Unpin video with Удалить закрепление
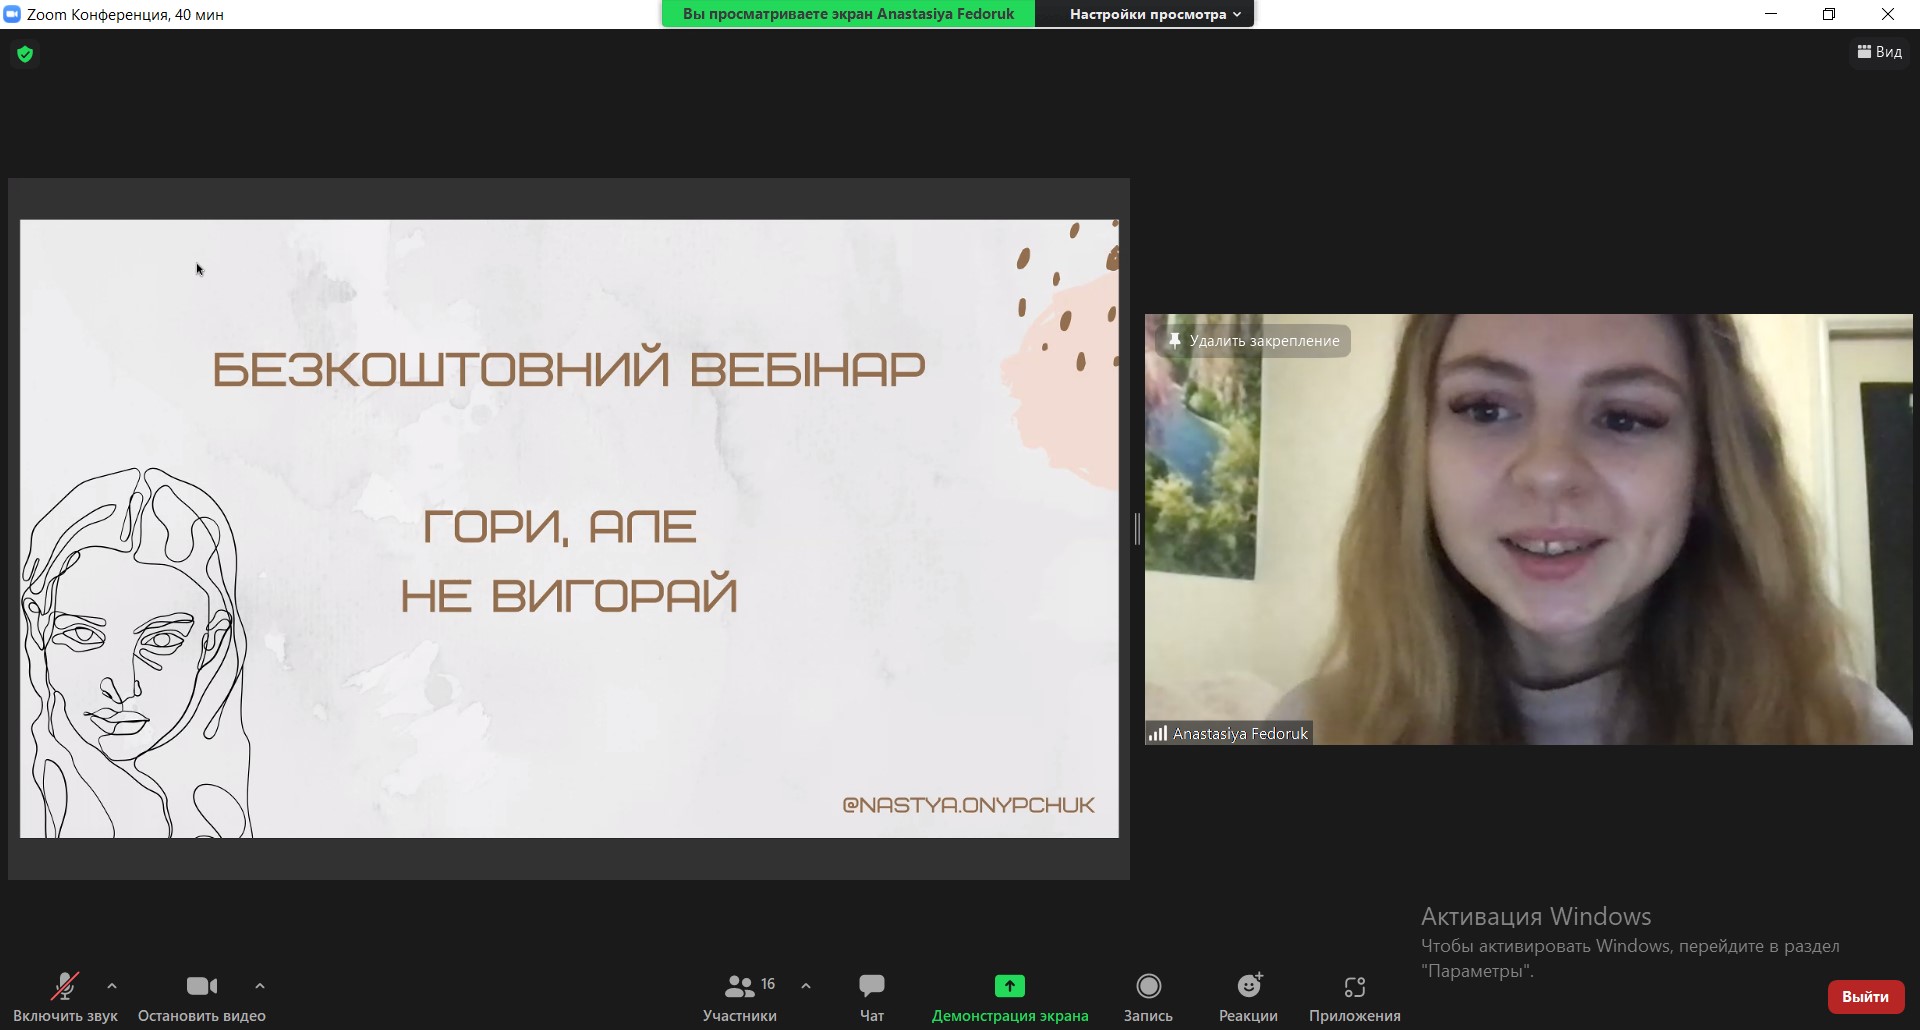 coord(1254,341)
